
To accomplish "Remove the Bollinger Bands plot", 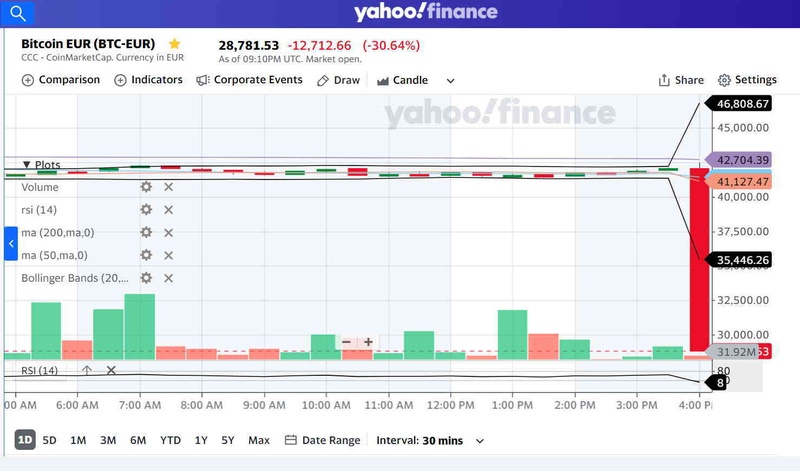I will point(168,278).
